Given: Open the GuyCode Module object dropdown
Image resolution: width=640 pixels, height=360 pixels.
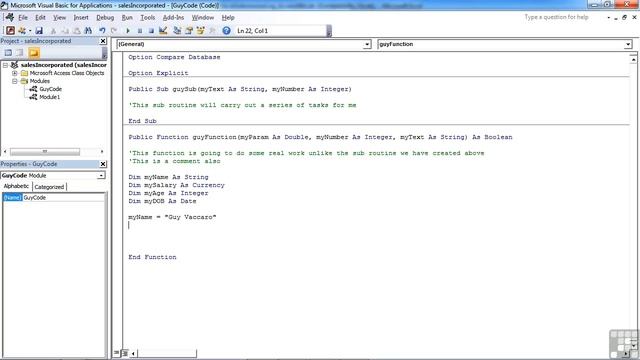Looking at the screenshot, I should pos(101,176).
